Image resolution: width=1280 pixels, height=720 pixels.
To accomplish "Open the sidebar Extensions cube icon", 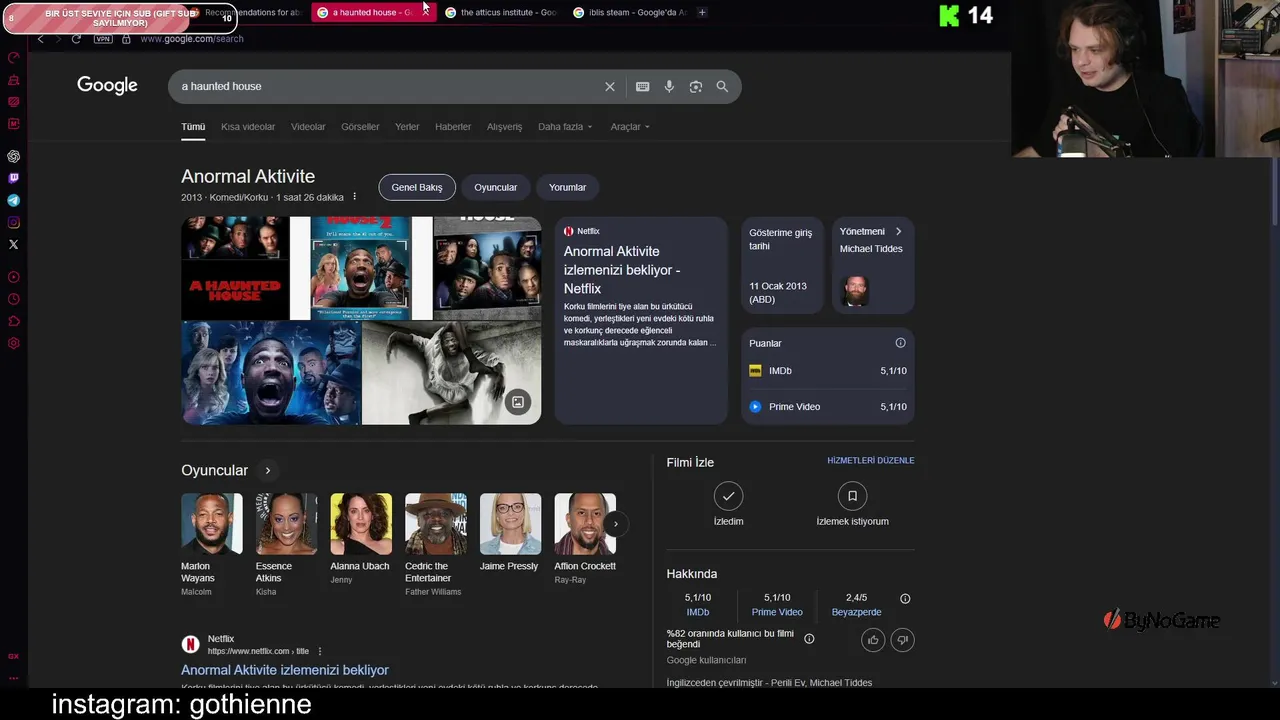I will click(x=13, y=321).
